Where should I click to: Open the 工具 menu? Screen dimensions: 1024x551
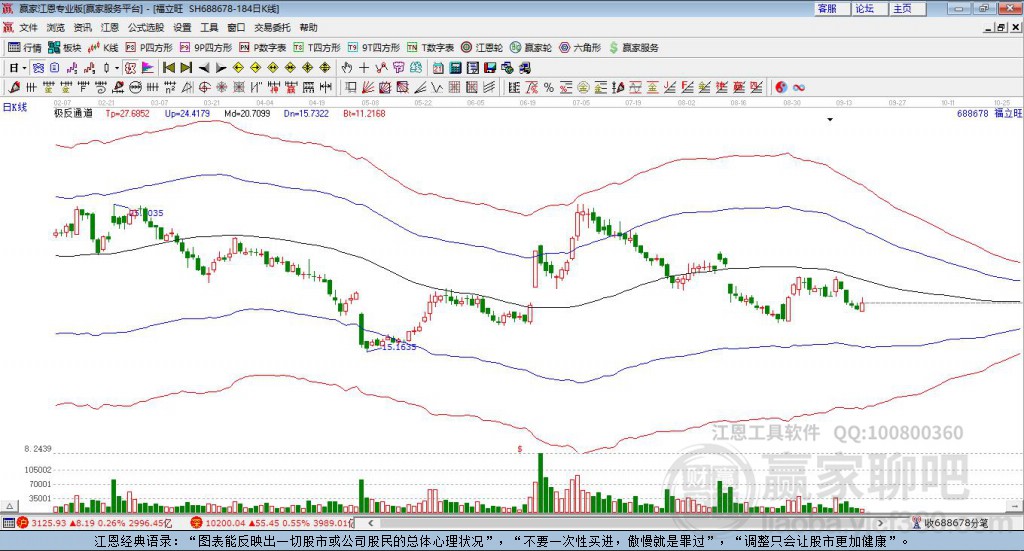coord(209,27)
